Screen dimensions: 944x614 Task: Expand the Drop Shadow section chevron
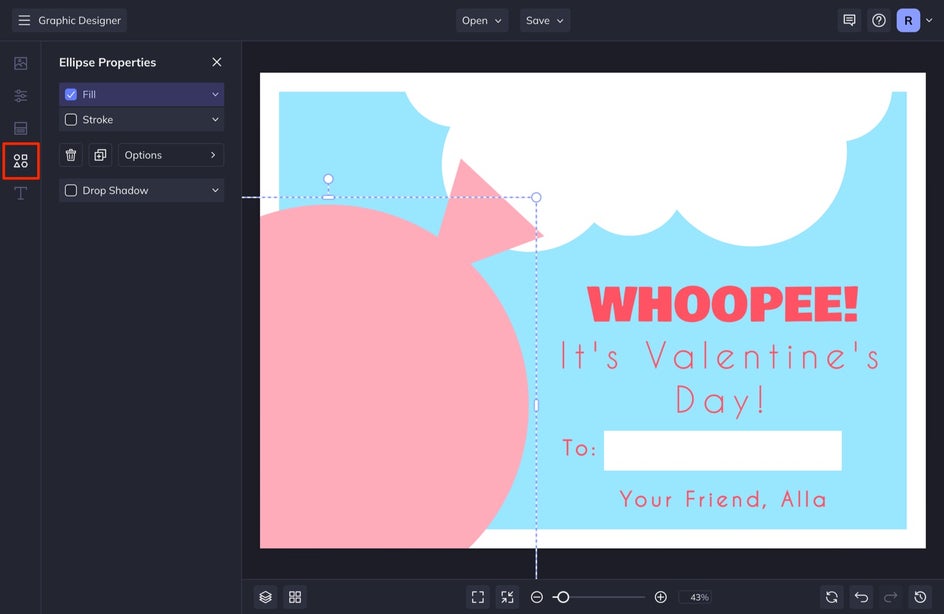(214, 190)
